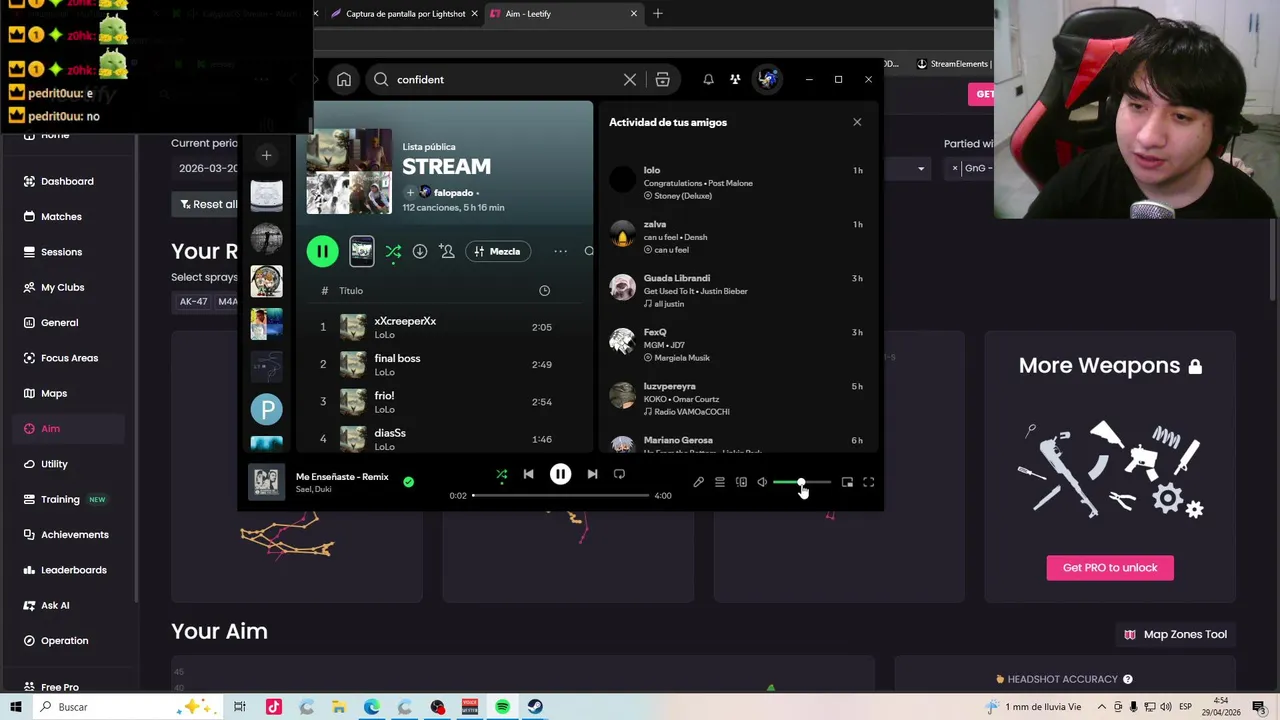
Task: Open the falopado profile link
Action: coord(453,192)
